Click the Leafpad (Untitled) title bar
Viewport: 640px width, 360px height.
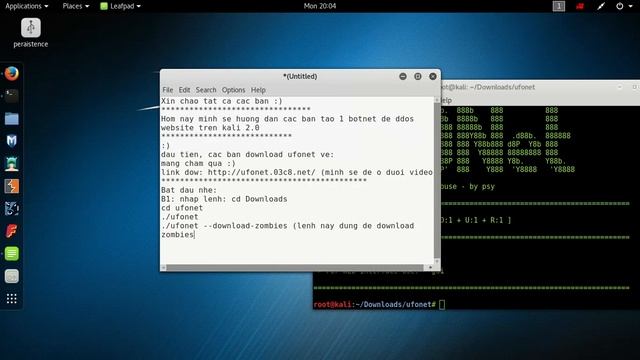[x=300, y=76]
